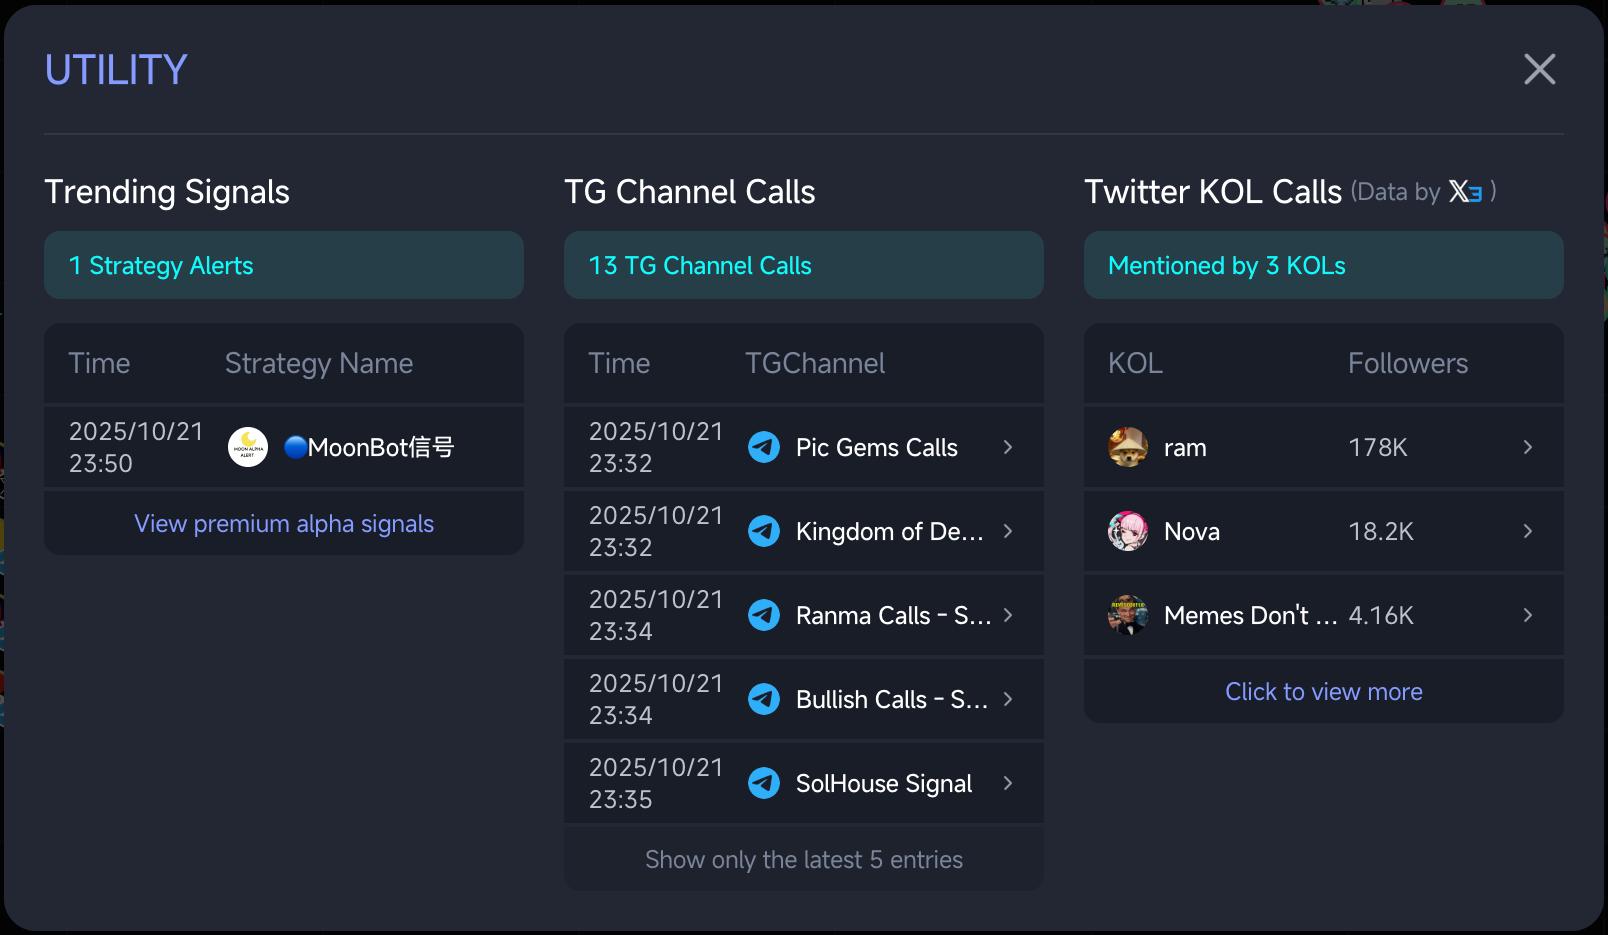
Task: Click the MoonBot signal avatar icon
Action: point(248,447)
